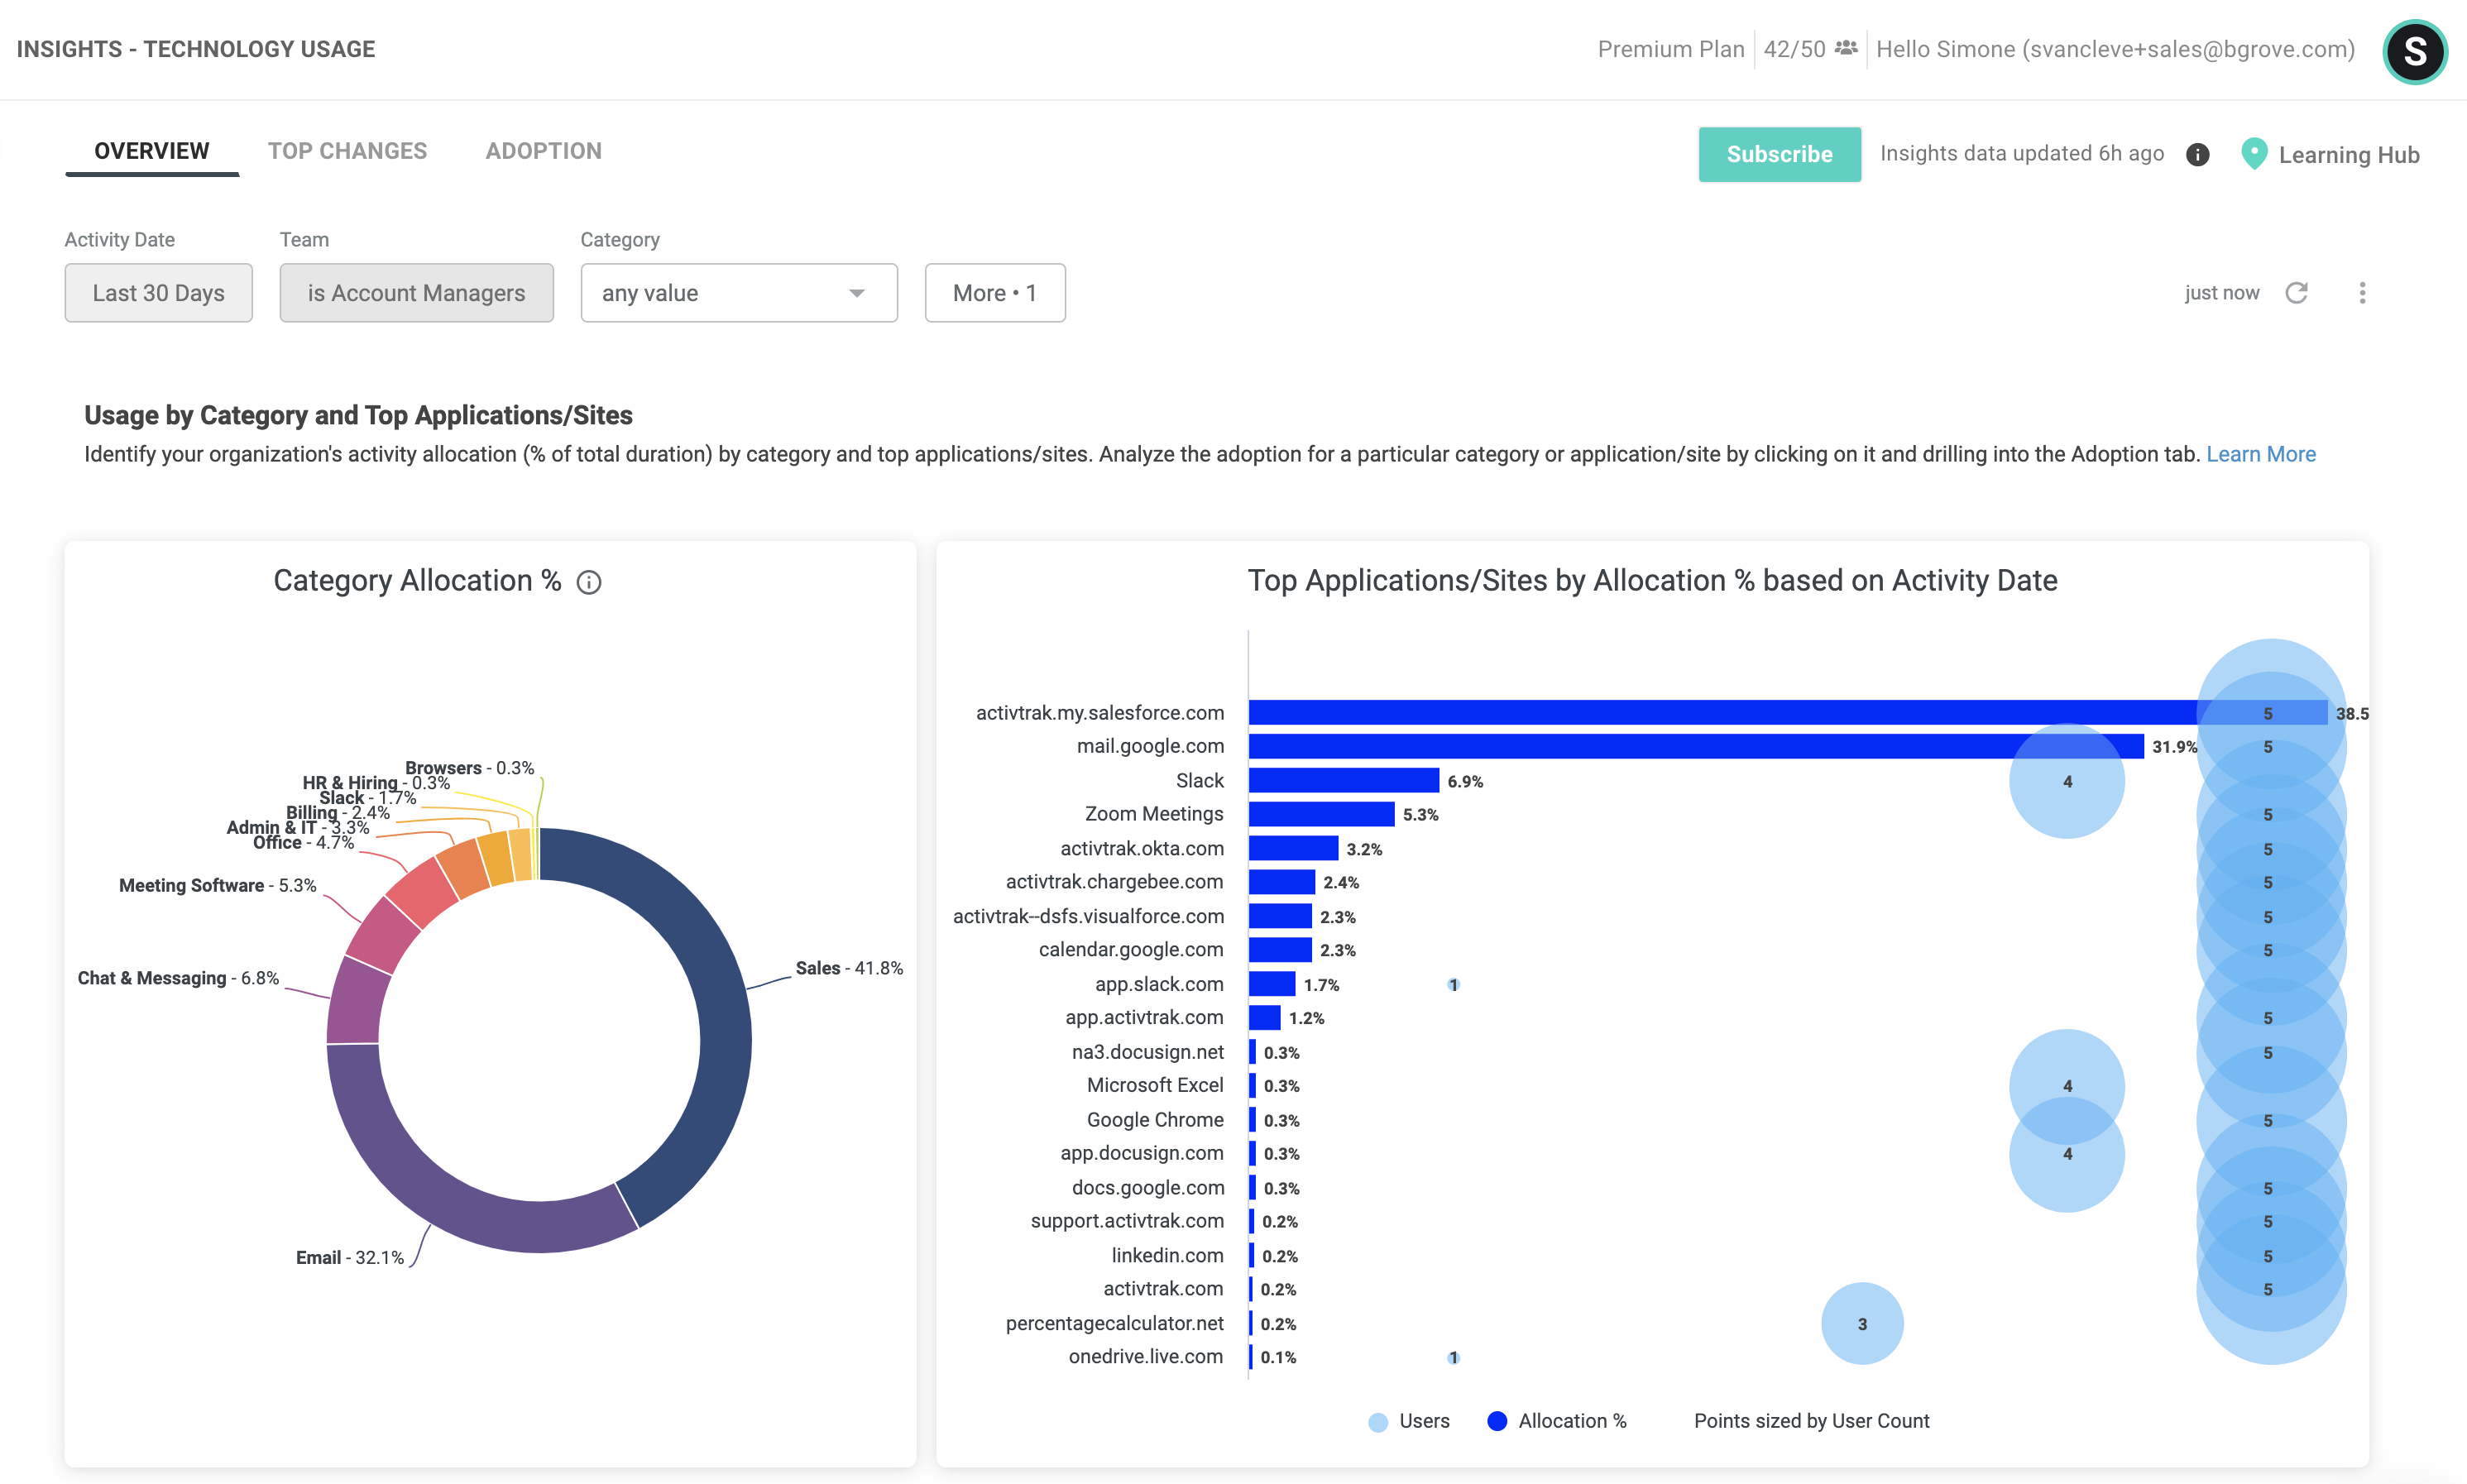Click the Slack users bubble showing 4
The image size is (2467, 1484).
pos(2067,781)
